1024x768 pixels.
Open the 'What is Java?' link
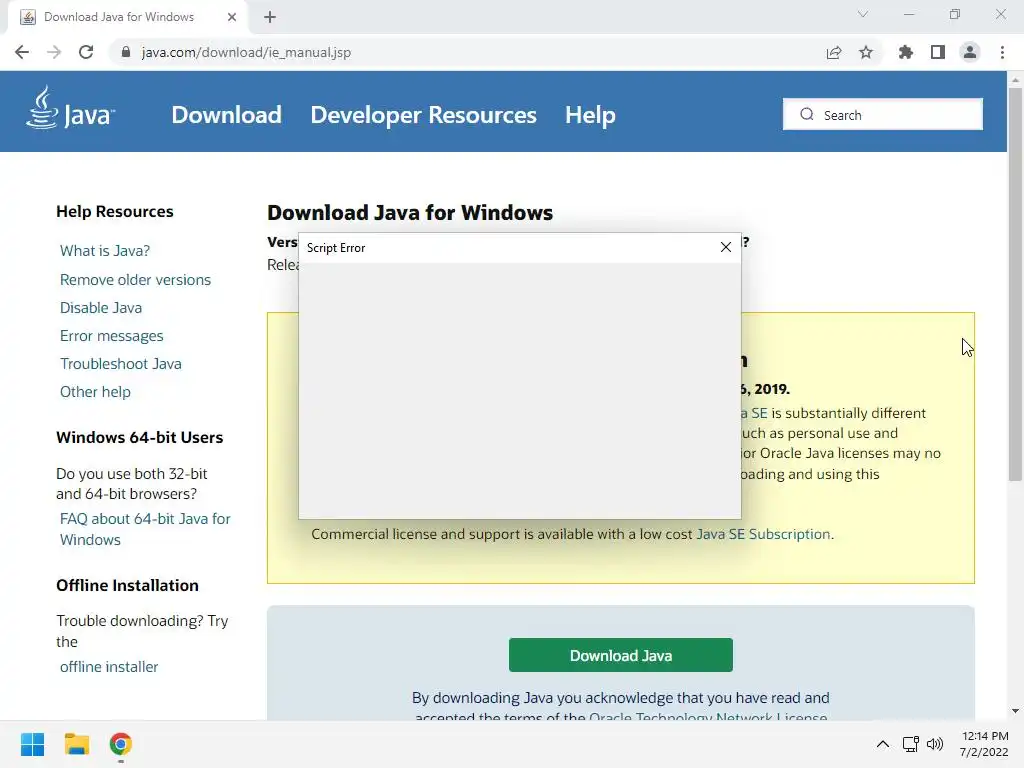(104, 251)
